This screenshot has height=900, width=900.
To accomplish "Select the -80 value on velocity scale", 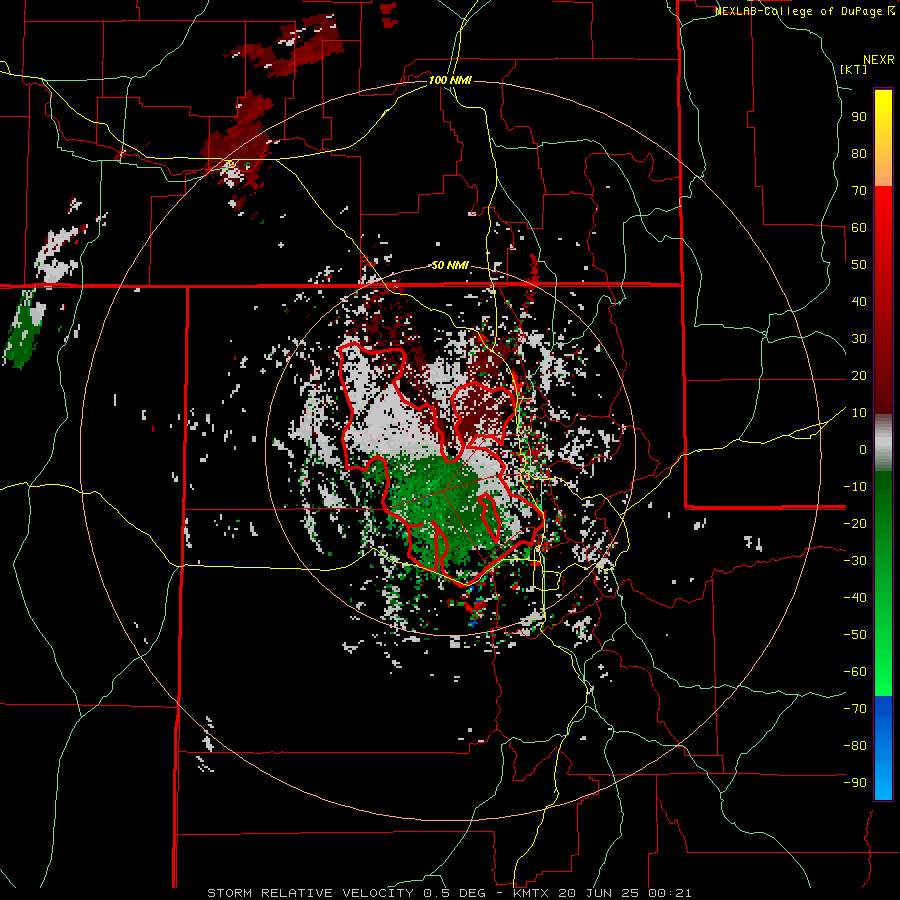I will pos(855,746).
